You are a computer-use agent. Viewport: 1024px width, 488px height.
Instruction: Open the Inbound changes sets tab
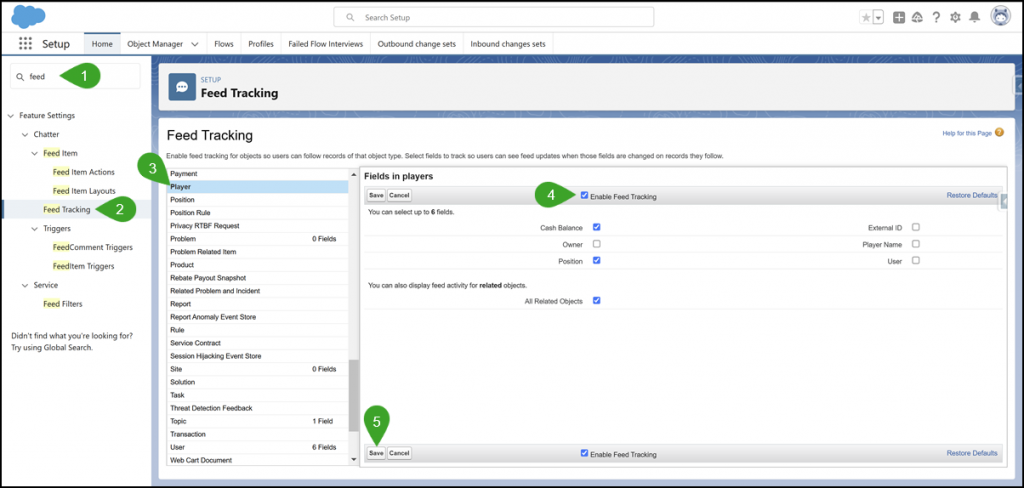[507, 44]
